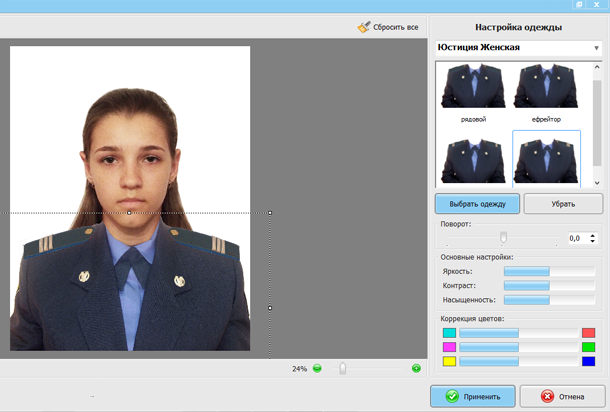Click the window restore button
This screenshot has width=610, height=412.
point(579,5)
